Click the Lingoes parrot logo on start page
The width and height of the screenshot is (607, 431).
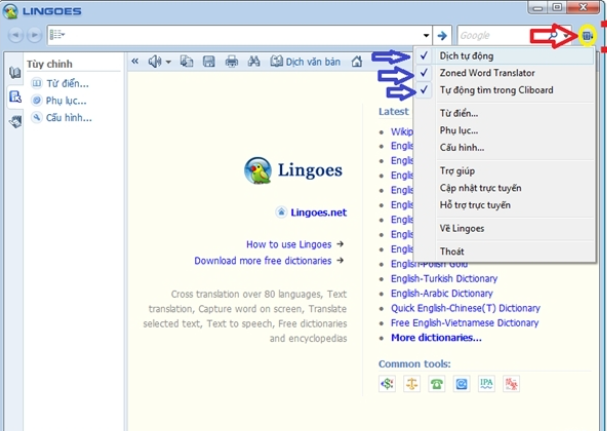tap(258, 170)
